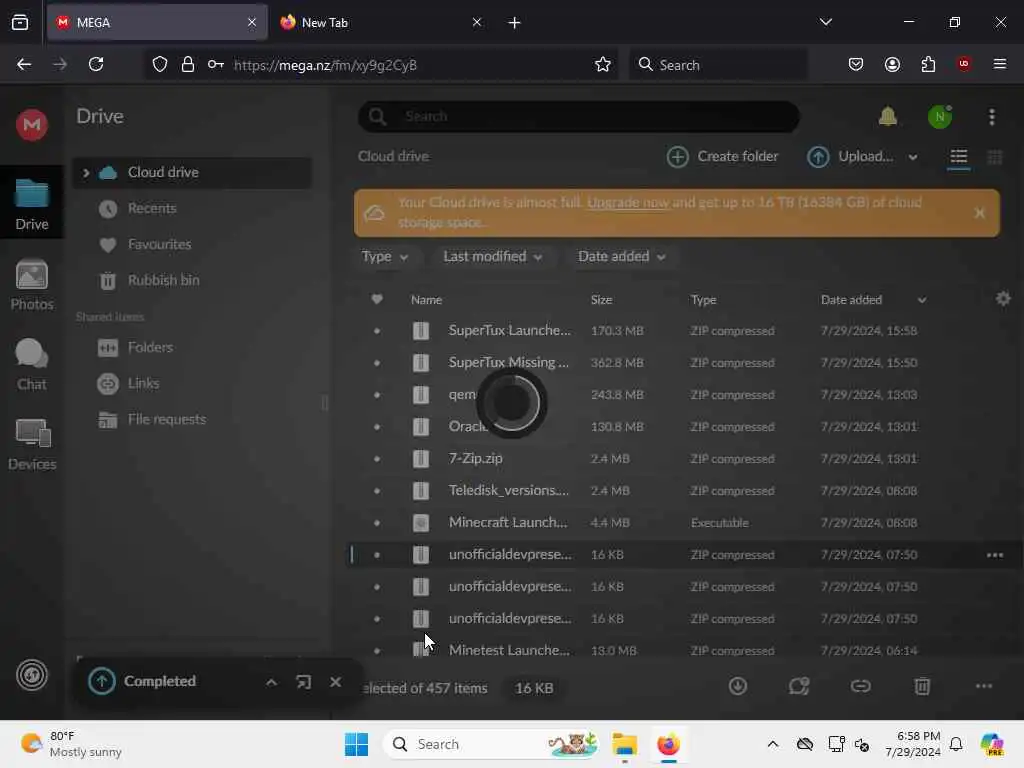Open the Type filter dropdown
This screenshot has height=768, width=1024.
click(385, 257)
